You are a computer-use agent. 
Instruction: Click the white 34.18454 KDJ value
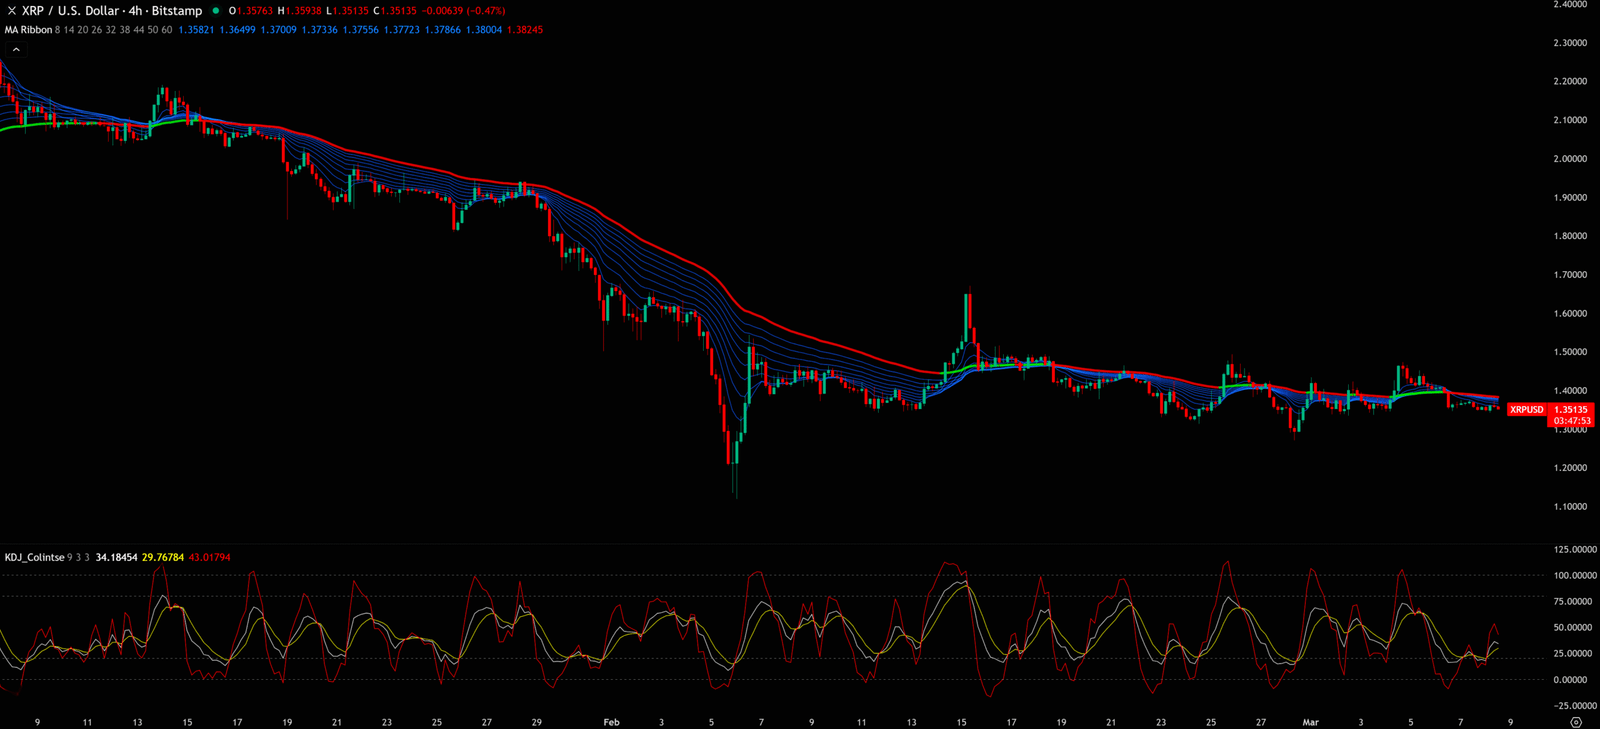point(116,557)
